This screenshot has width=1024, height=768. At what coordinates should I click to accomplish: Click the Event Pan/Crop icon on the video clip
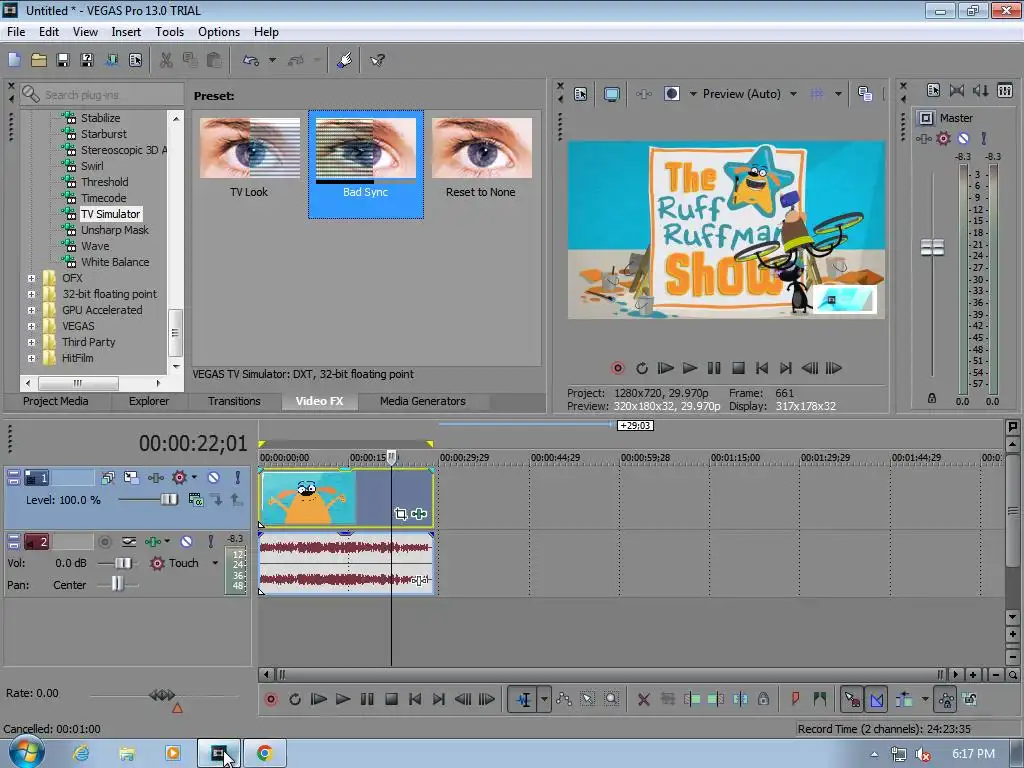coord(400,514)
